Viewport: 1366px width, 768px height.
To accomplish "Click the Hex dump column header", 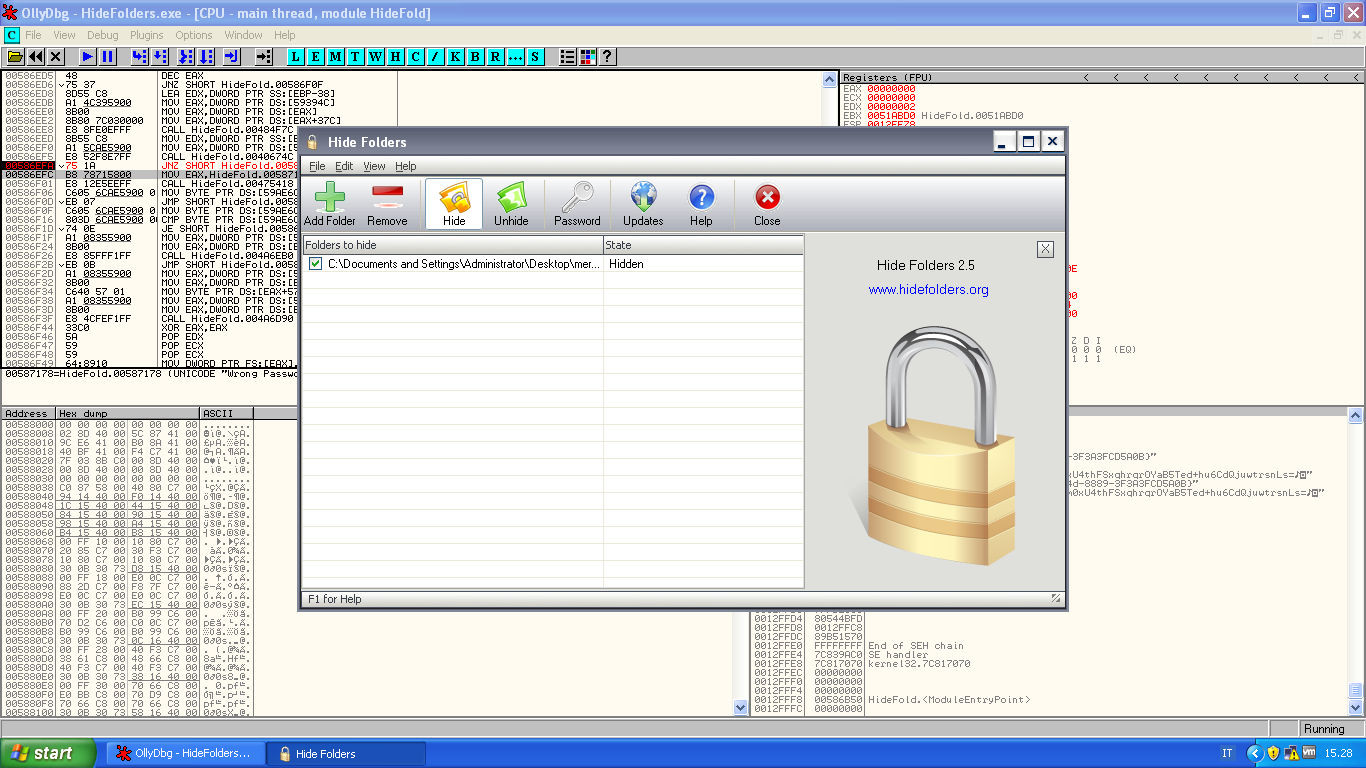I will [x=127, y=413].
